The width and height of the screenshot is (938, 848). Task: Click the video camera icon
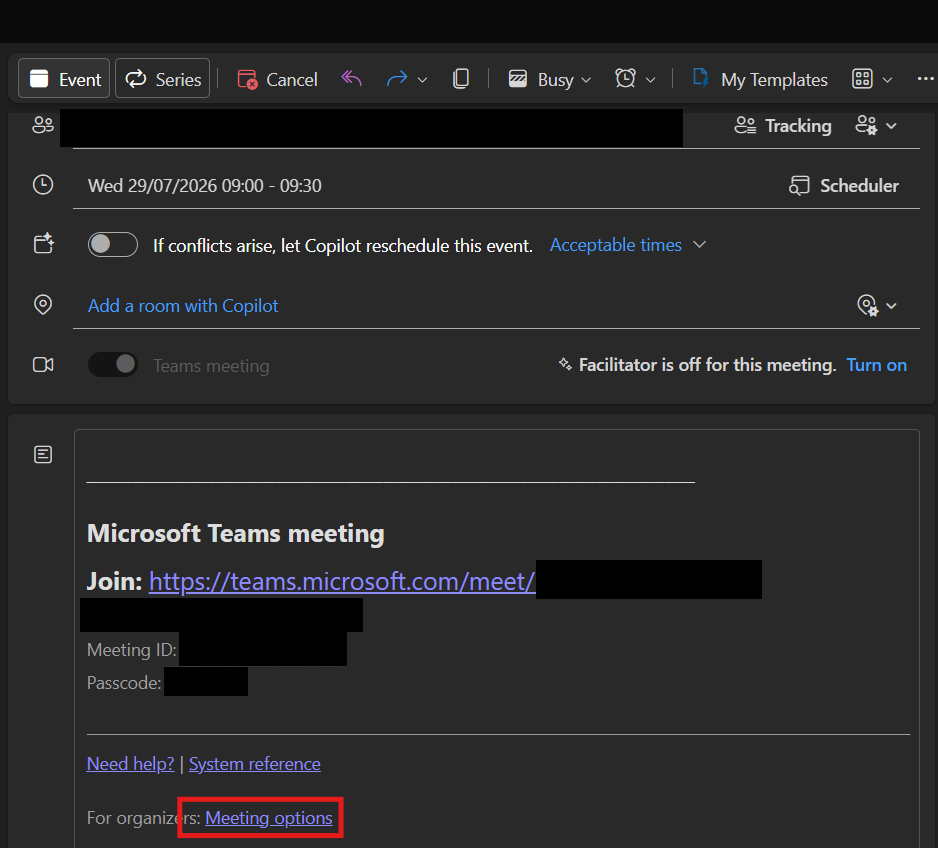tap(43, 365)
